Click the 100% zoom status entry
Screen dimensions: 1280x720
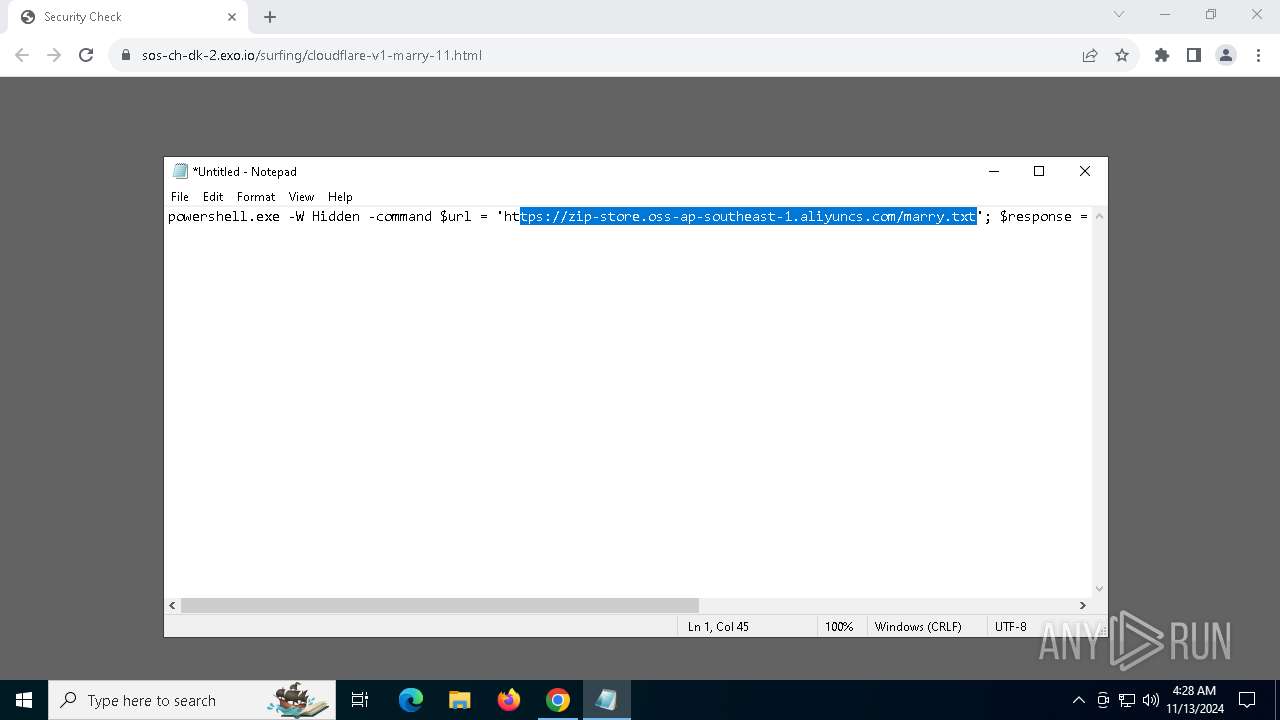point(839,626)
